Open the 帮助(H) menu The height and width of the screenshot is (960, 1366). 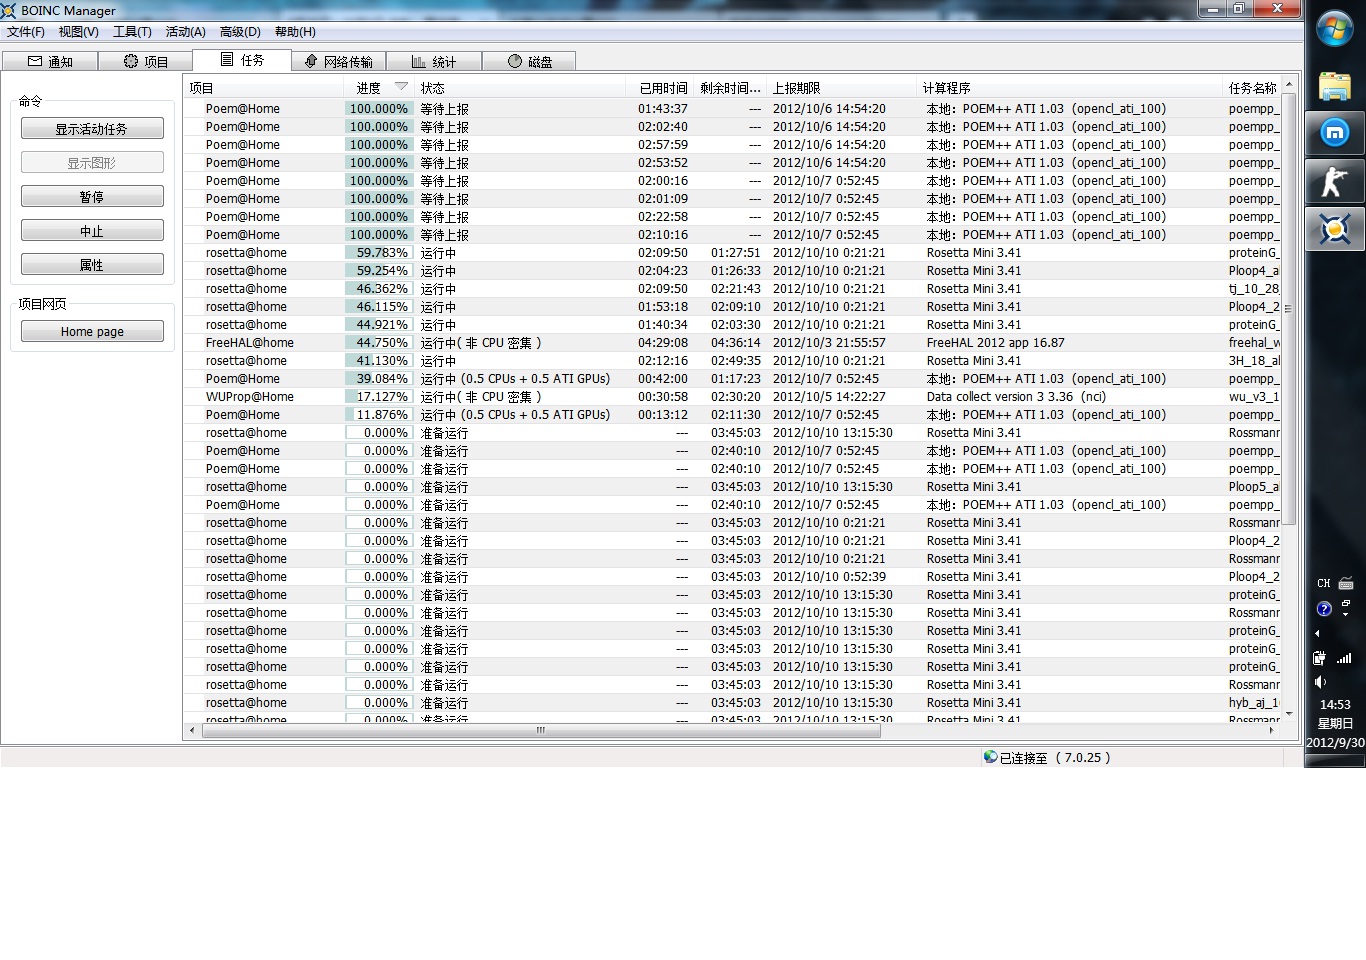[x=295, y=32]
